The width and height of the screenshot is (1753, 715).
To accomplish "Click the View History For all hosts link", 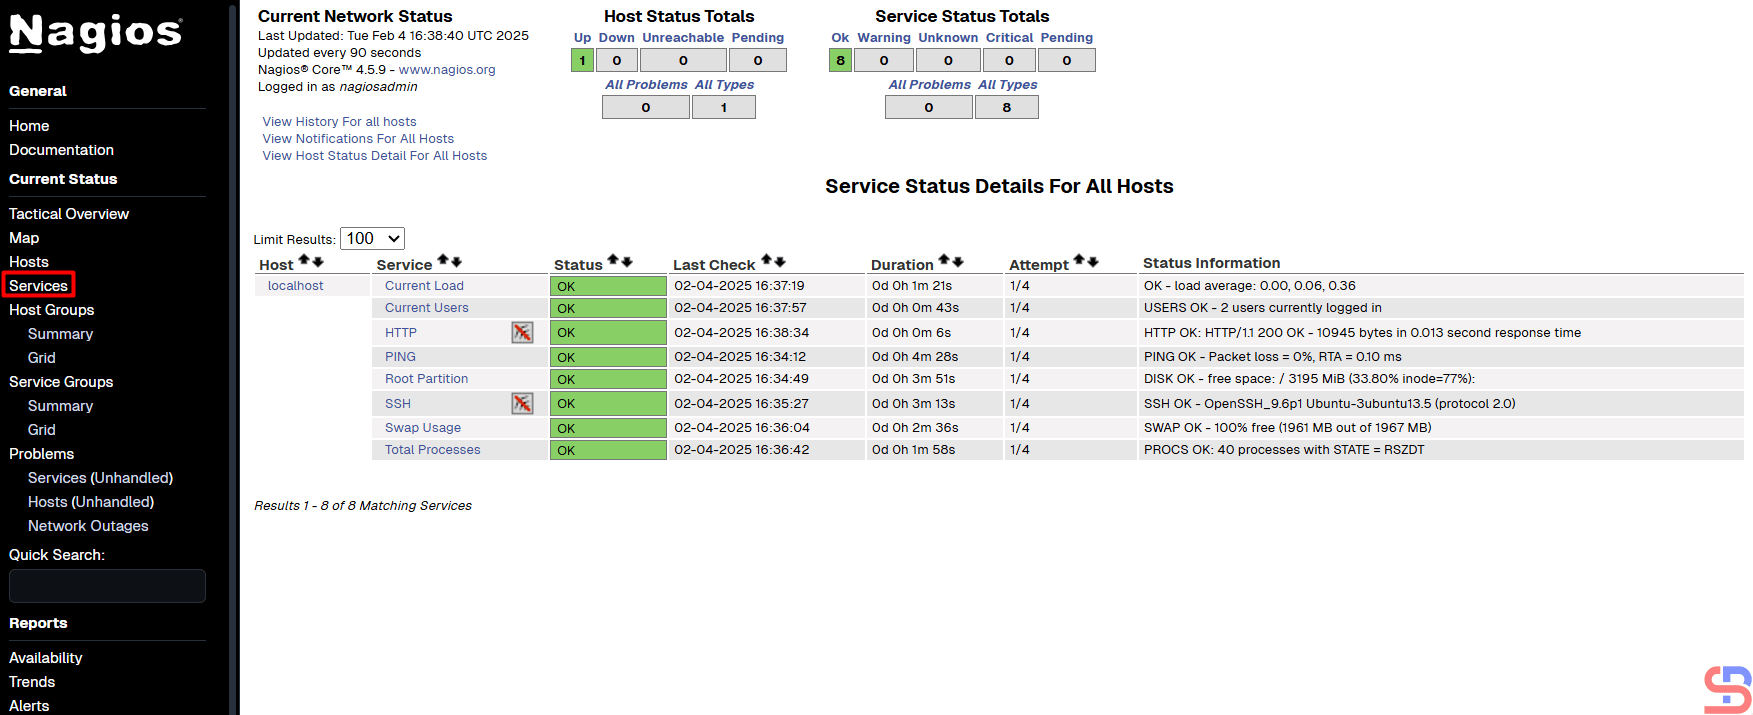I will (x=339, y=122).
